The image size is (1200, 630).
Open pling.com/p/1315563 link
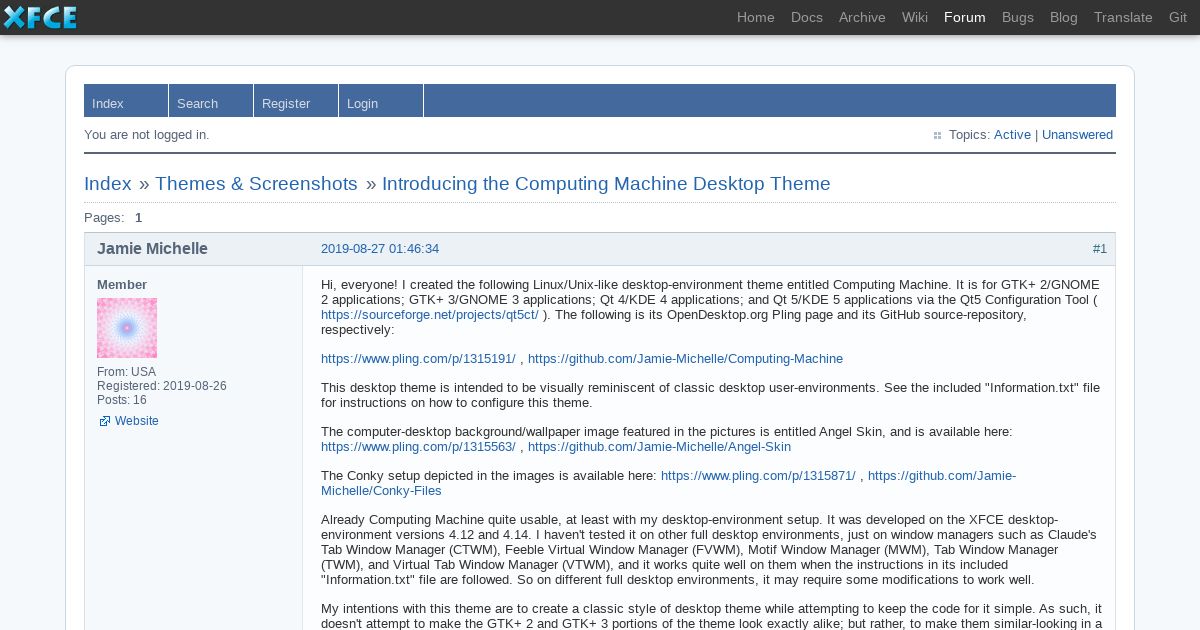(418, 447)
